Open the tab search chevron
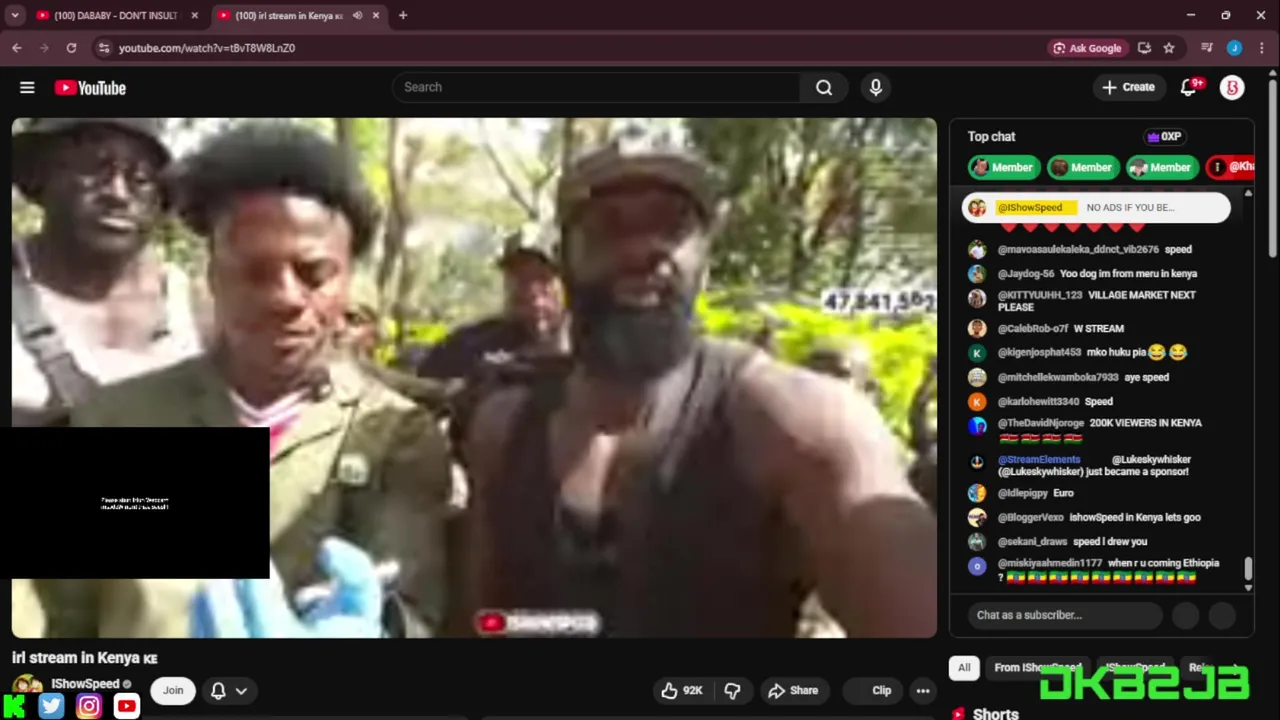 pos(14,15)
